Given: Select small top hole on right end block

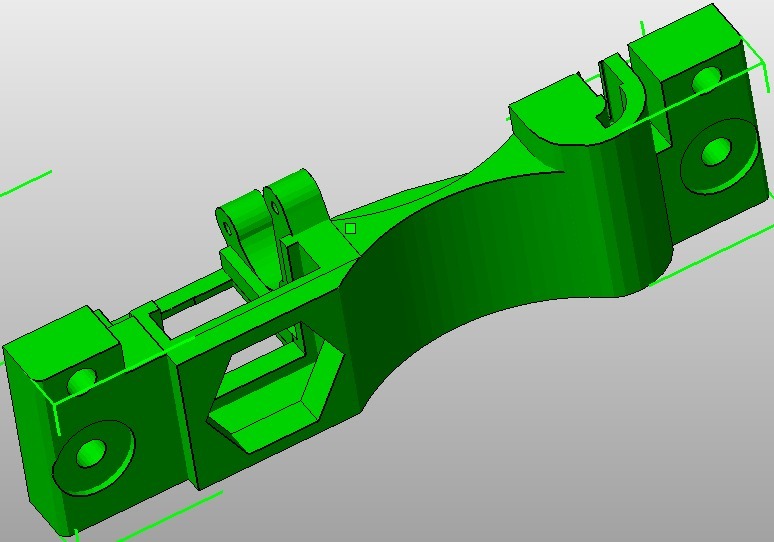Looking at the screenshot, I should pyautogui.click(x=707, y=80).
